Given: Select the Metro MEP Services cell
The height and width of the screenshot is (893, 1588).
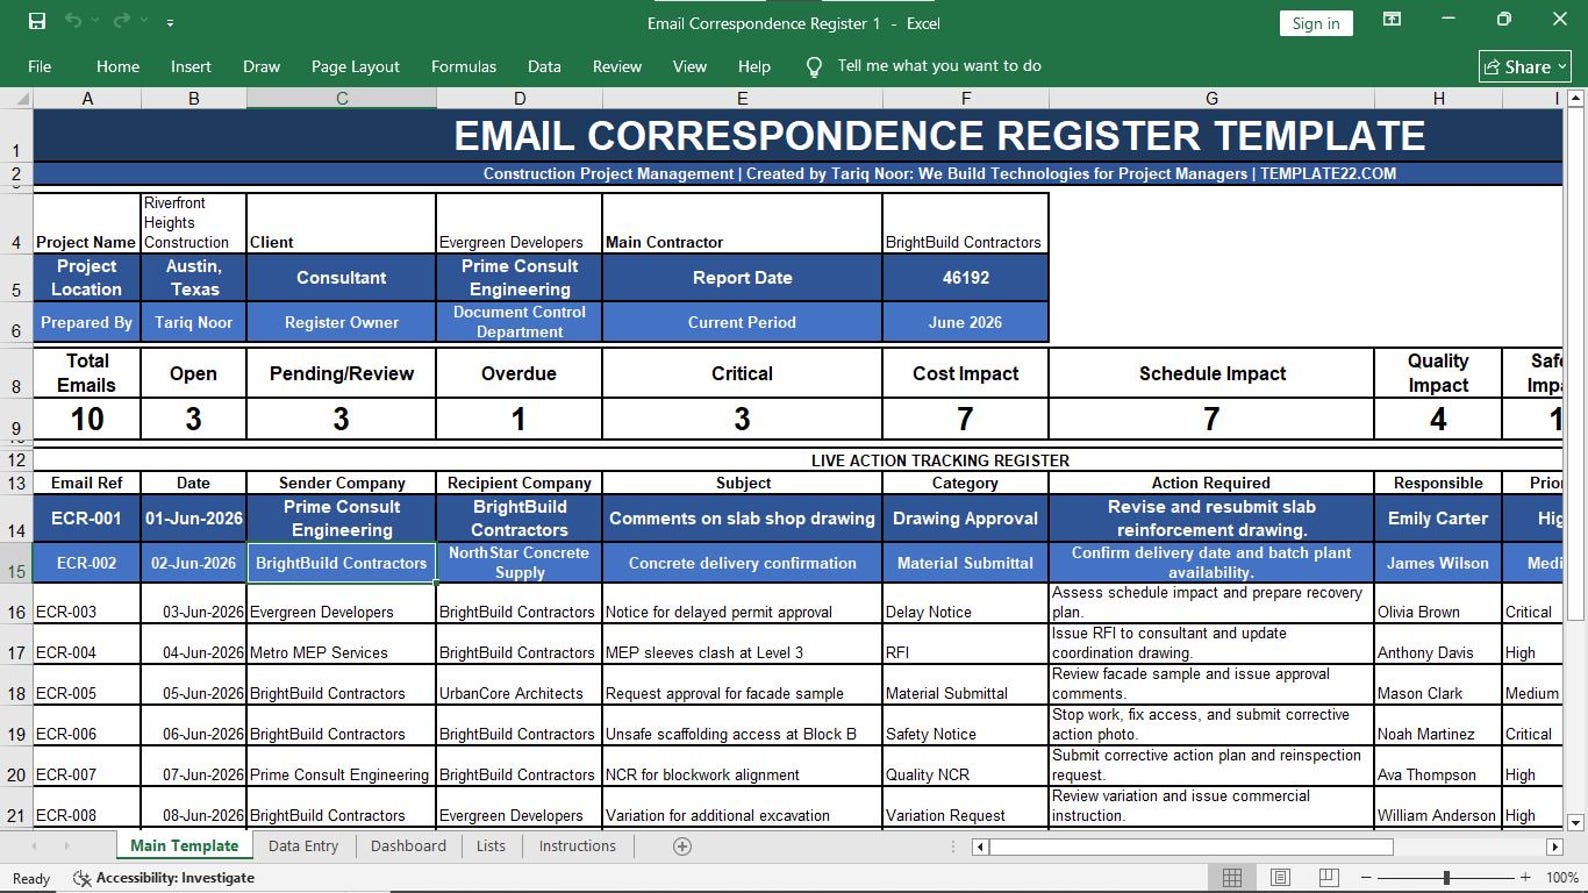Looking at the screenshot, I should pyautogui.click(x=341, y=644).
